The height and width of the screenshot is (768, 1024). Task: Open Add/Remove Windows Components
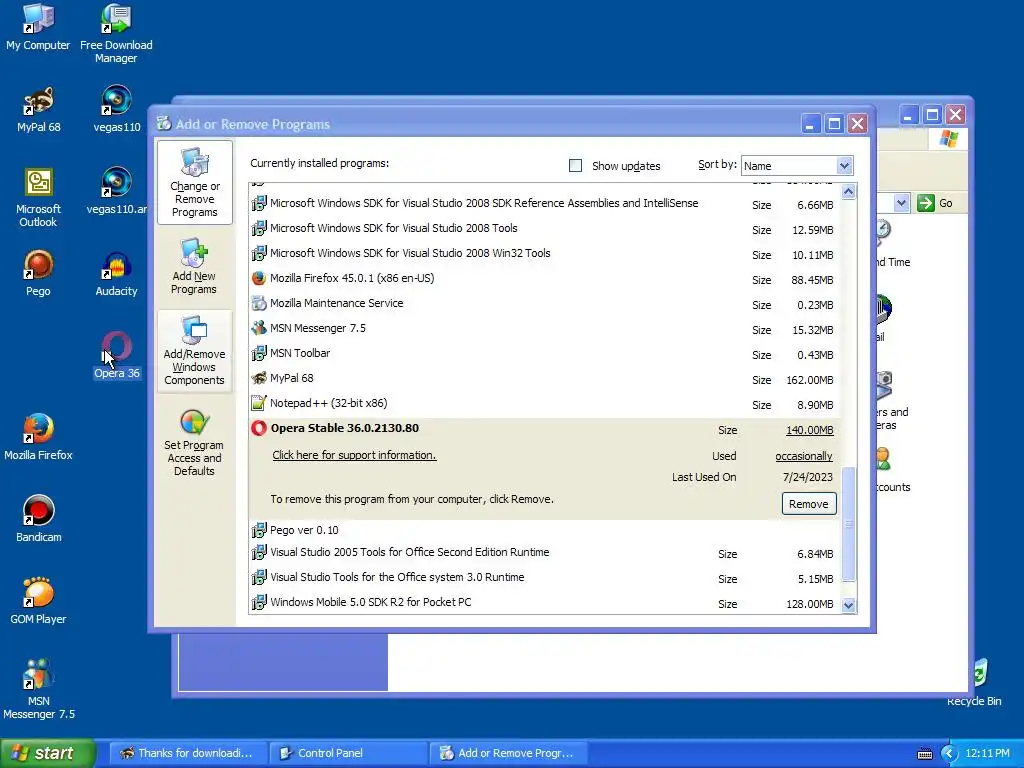point(195,351)
